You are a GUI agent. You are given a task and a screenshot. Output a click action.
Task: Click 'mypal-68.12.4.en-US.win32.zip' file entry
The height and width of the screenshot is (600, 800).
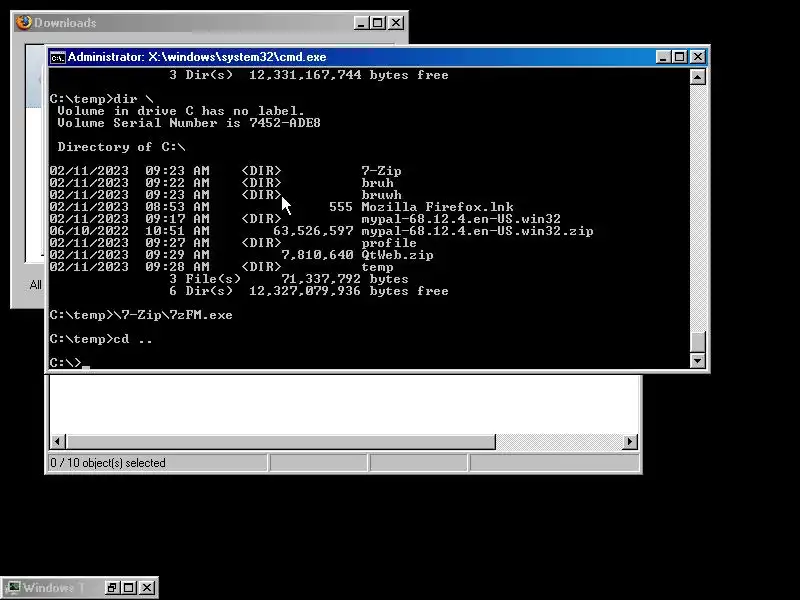coord(477,231)
